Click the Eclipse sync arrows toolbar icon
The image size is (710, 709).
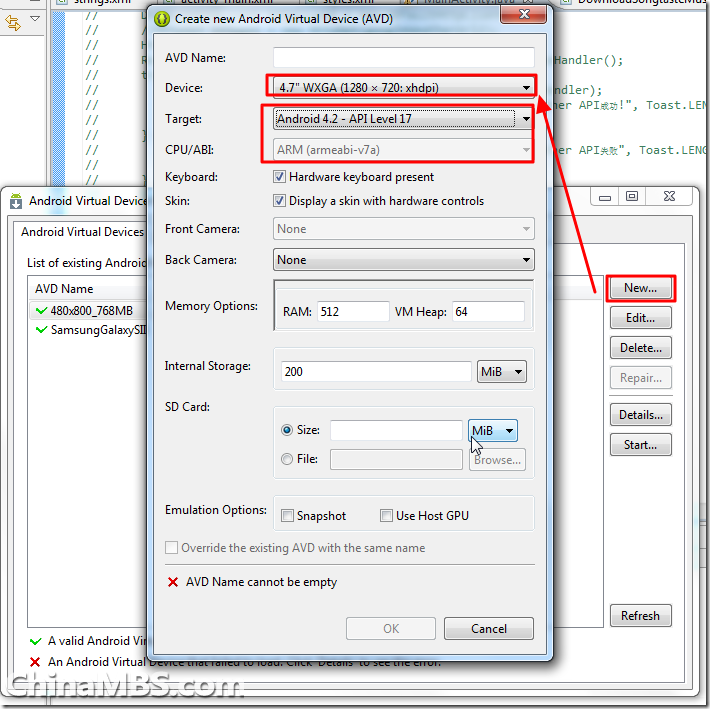[13, 23]
